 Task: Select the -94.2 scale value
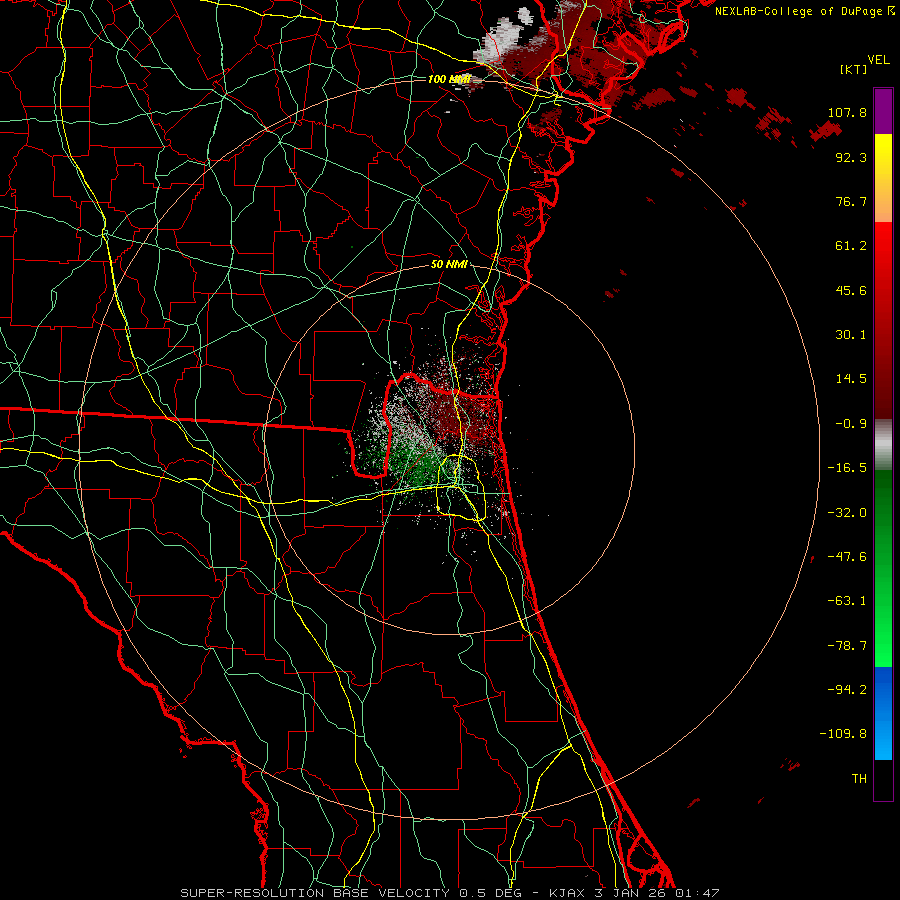coord(847,690)
